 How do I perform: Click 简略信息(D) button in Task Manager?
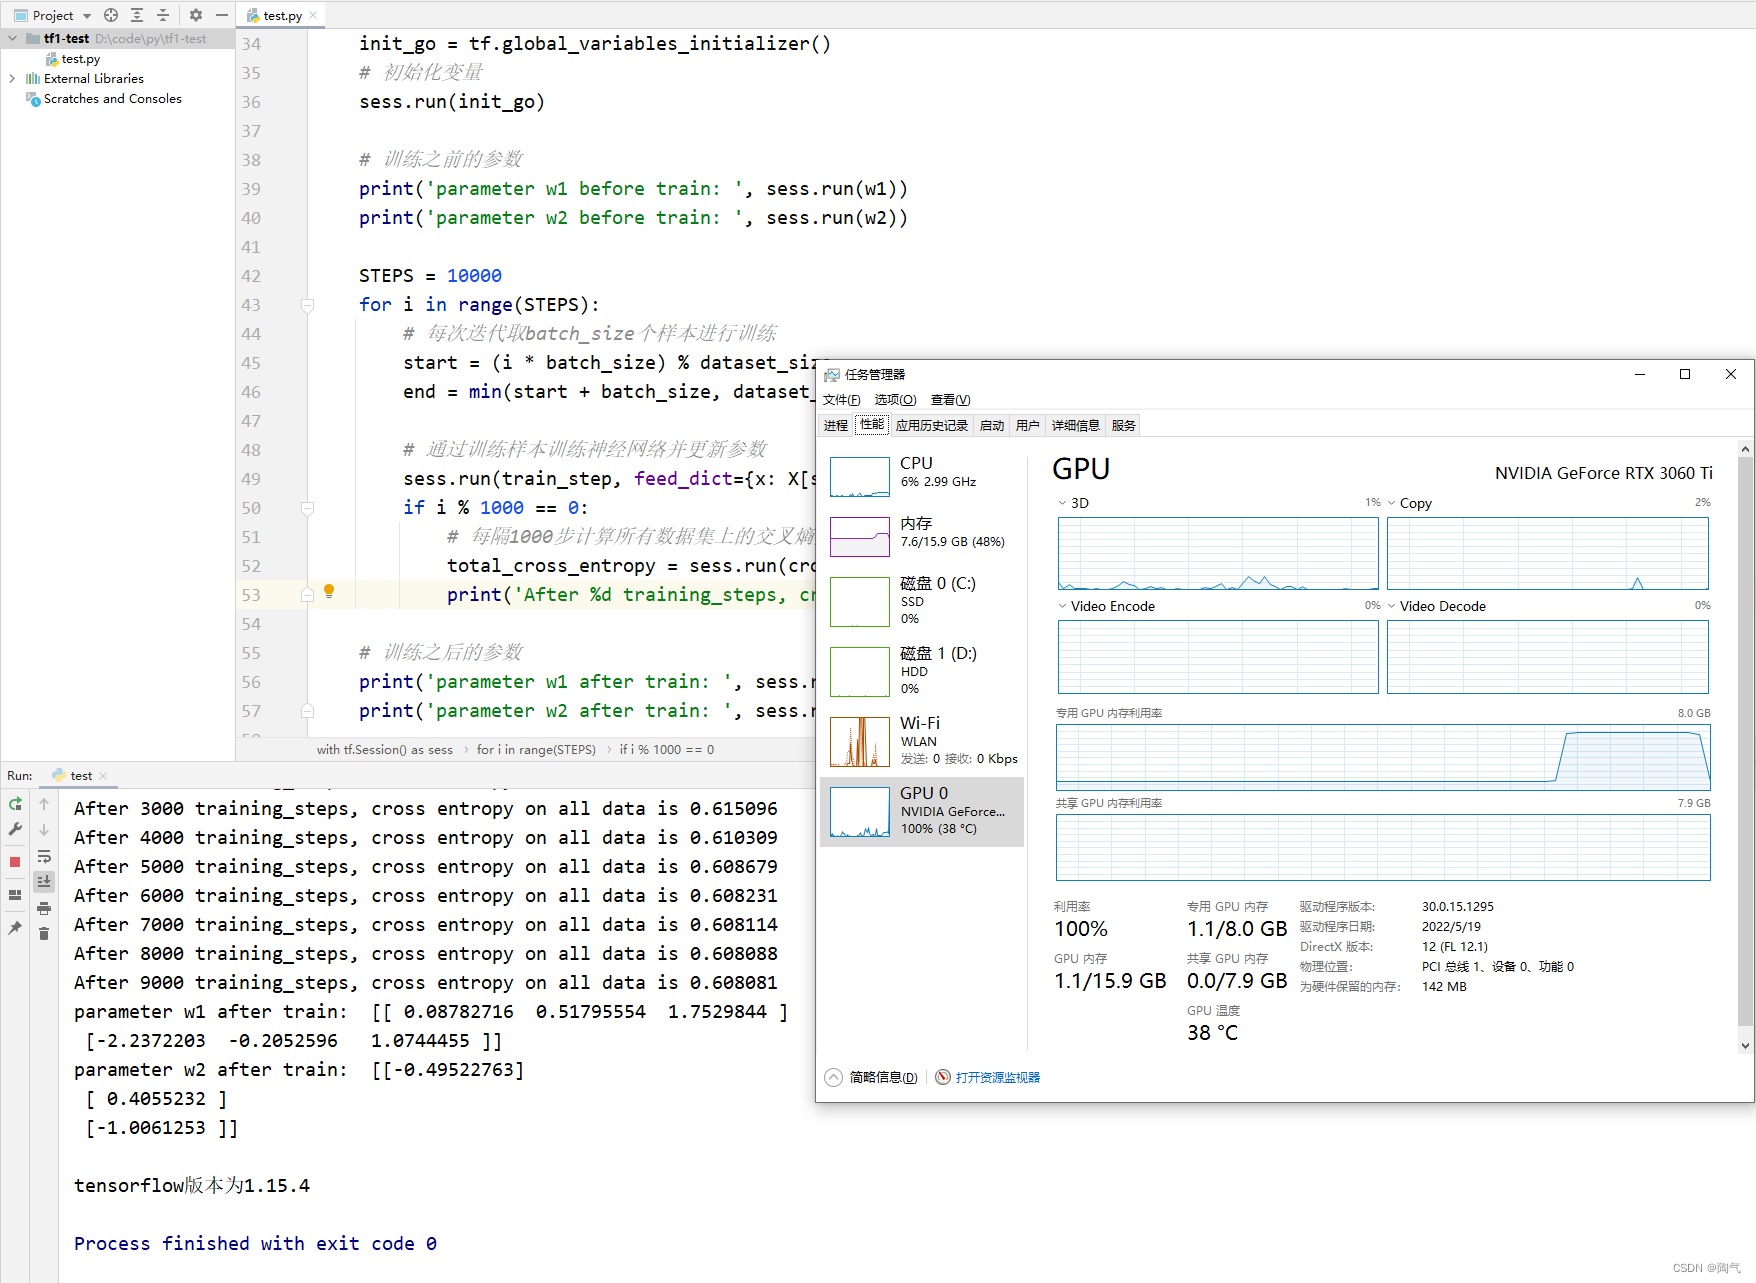coord(882,1077)
